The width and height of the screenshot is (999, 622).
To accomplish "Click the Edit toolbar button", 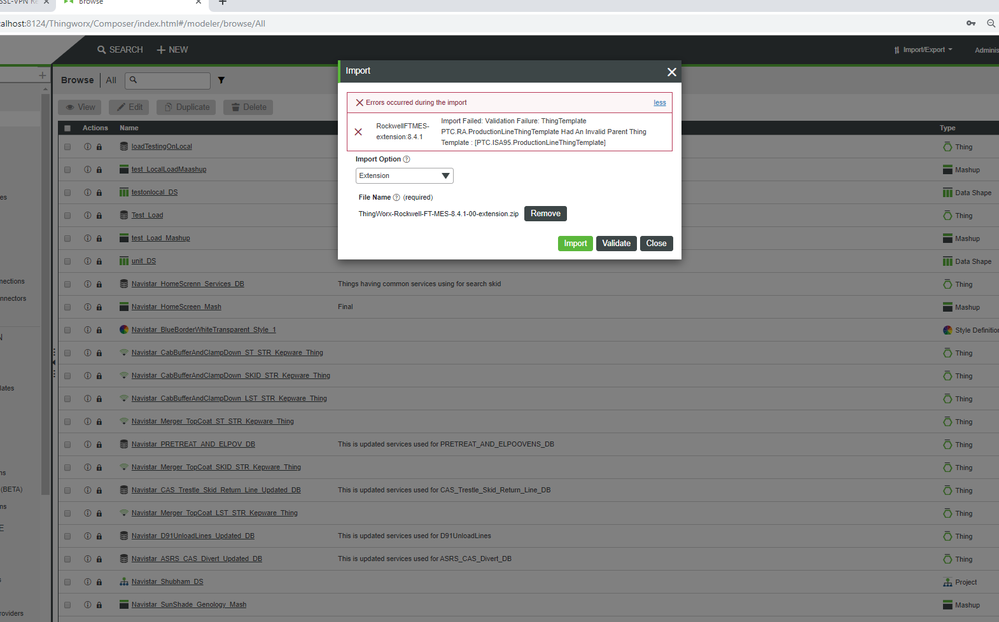I will click(x=129, y=107).
